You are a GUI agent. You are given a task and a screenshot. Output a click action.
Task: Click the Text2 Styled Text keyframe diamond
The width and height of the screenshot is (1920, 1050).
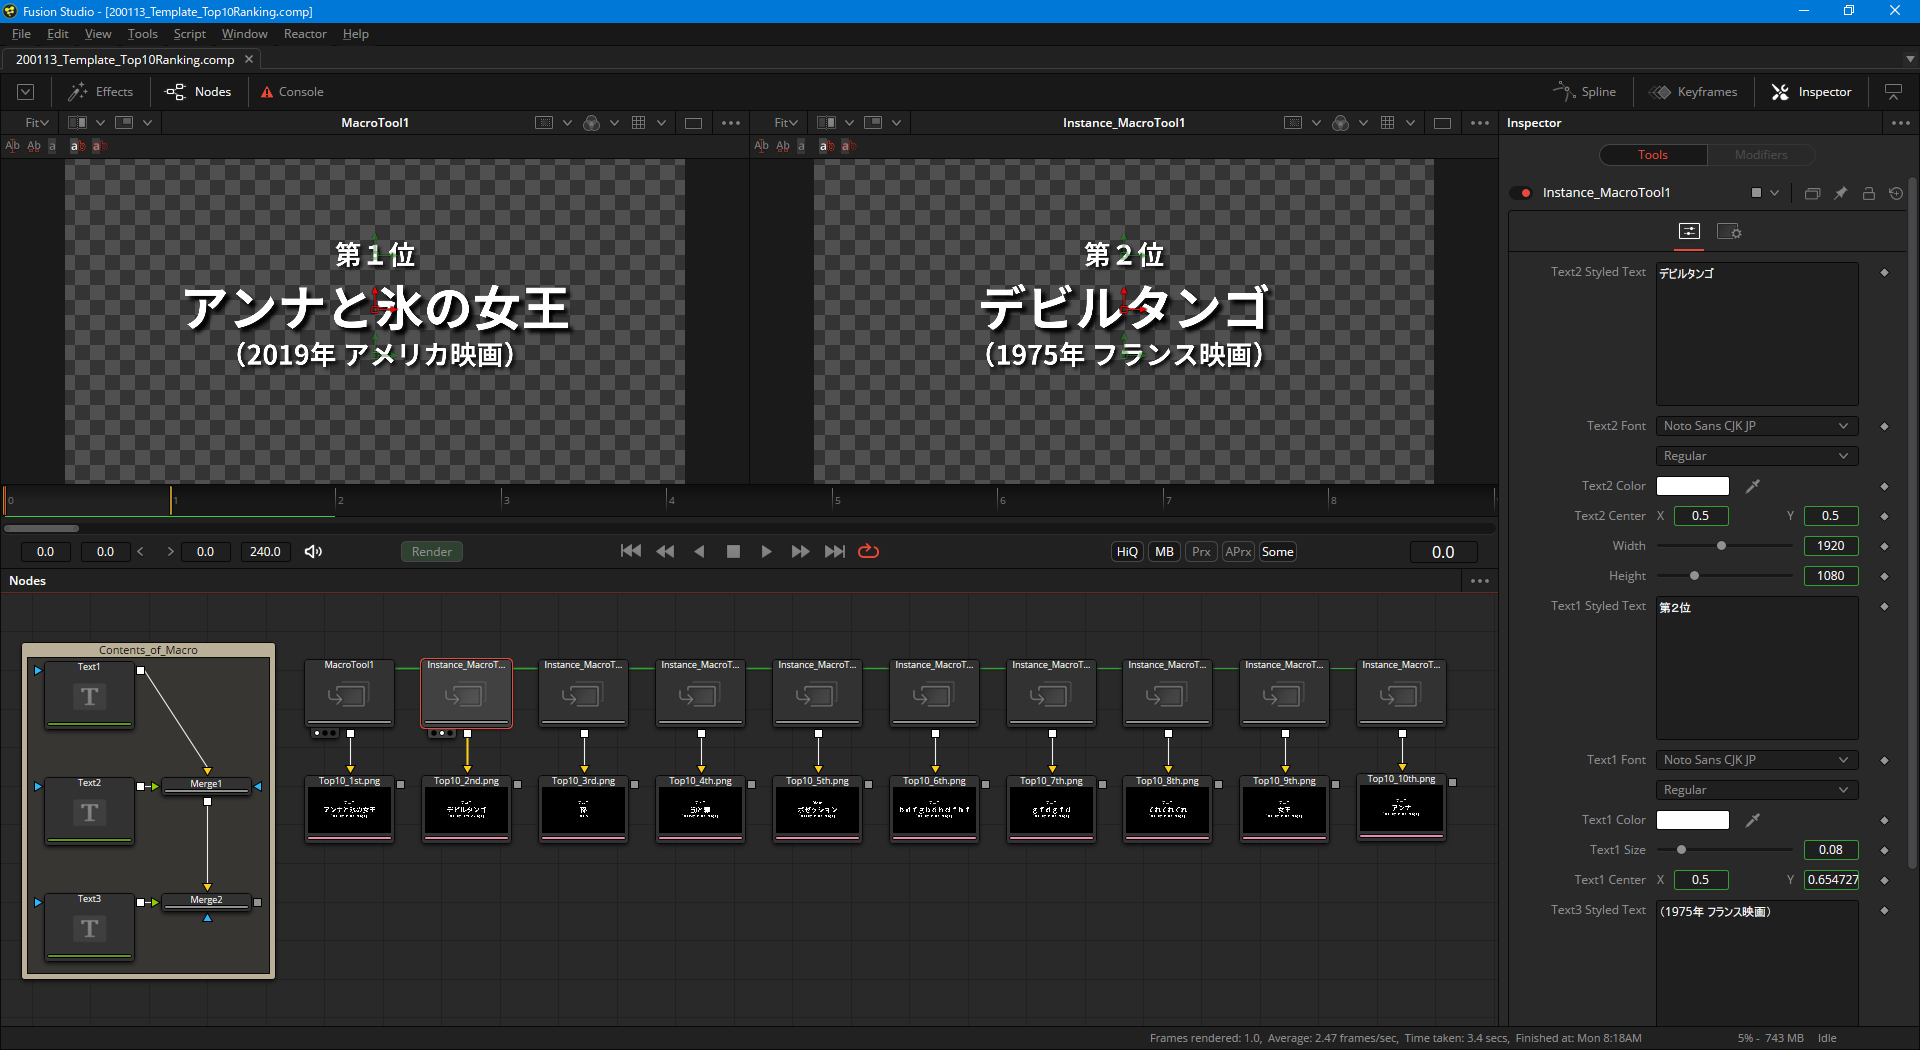pos(1884,272)
